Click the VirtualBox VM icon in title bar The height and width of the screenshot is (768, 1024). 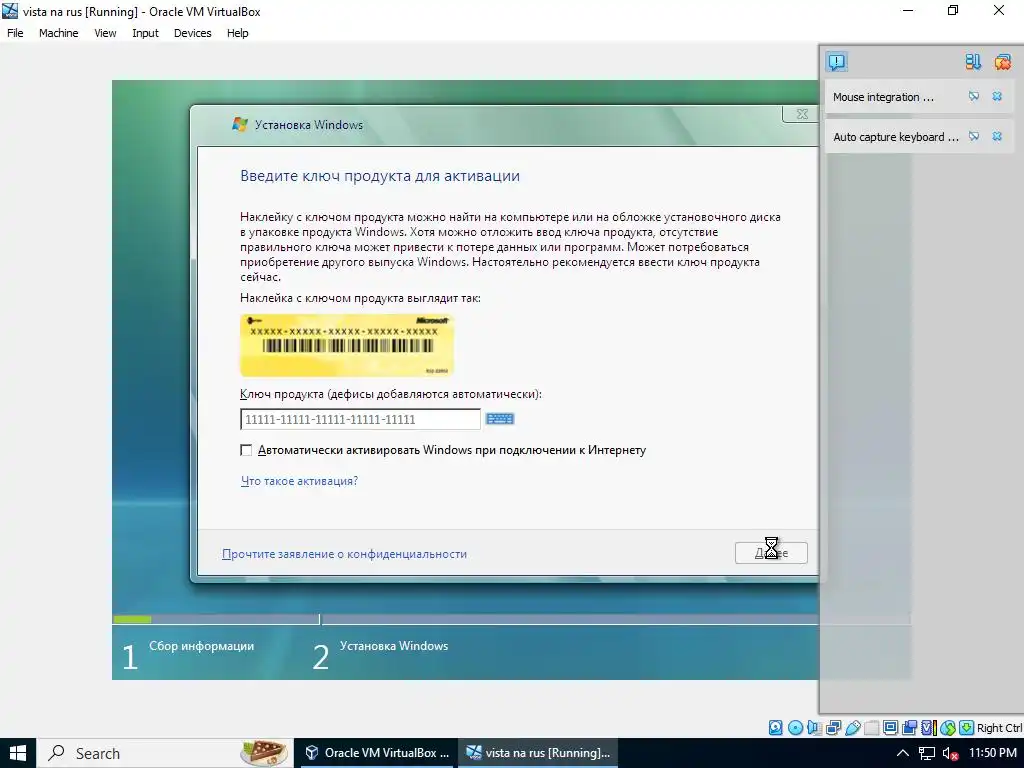click(10, 11)
